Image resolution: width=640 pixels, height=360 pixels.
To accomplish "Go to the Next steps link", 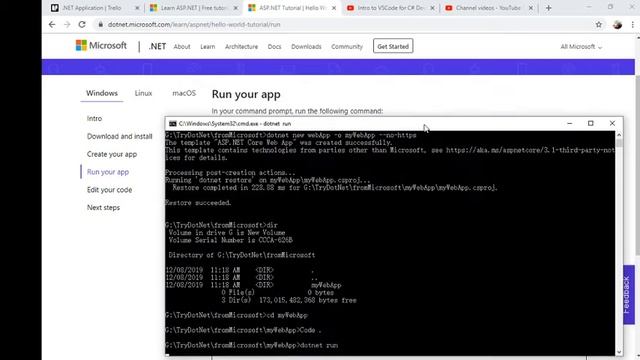I will [x=103, y=207].
